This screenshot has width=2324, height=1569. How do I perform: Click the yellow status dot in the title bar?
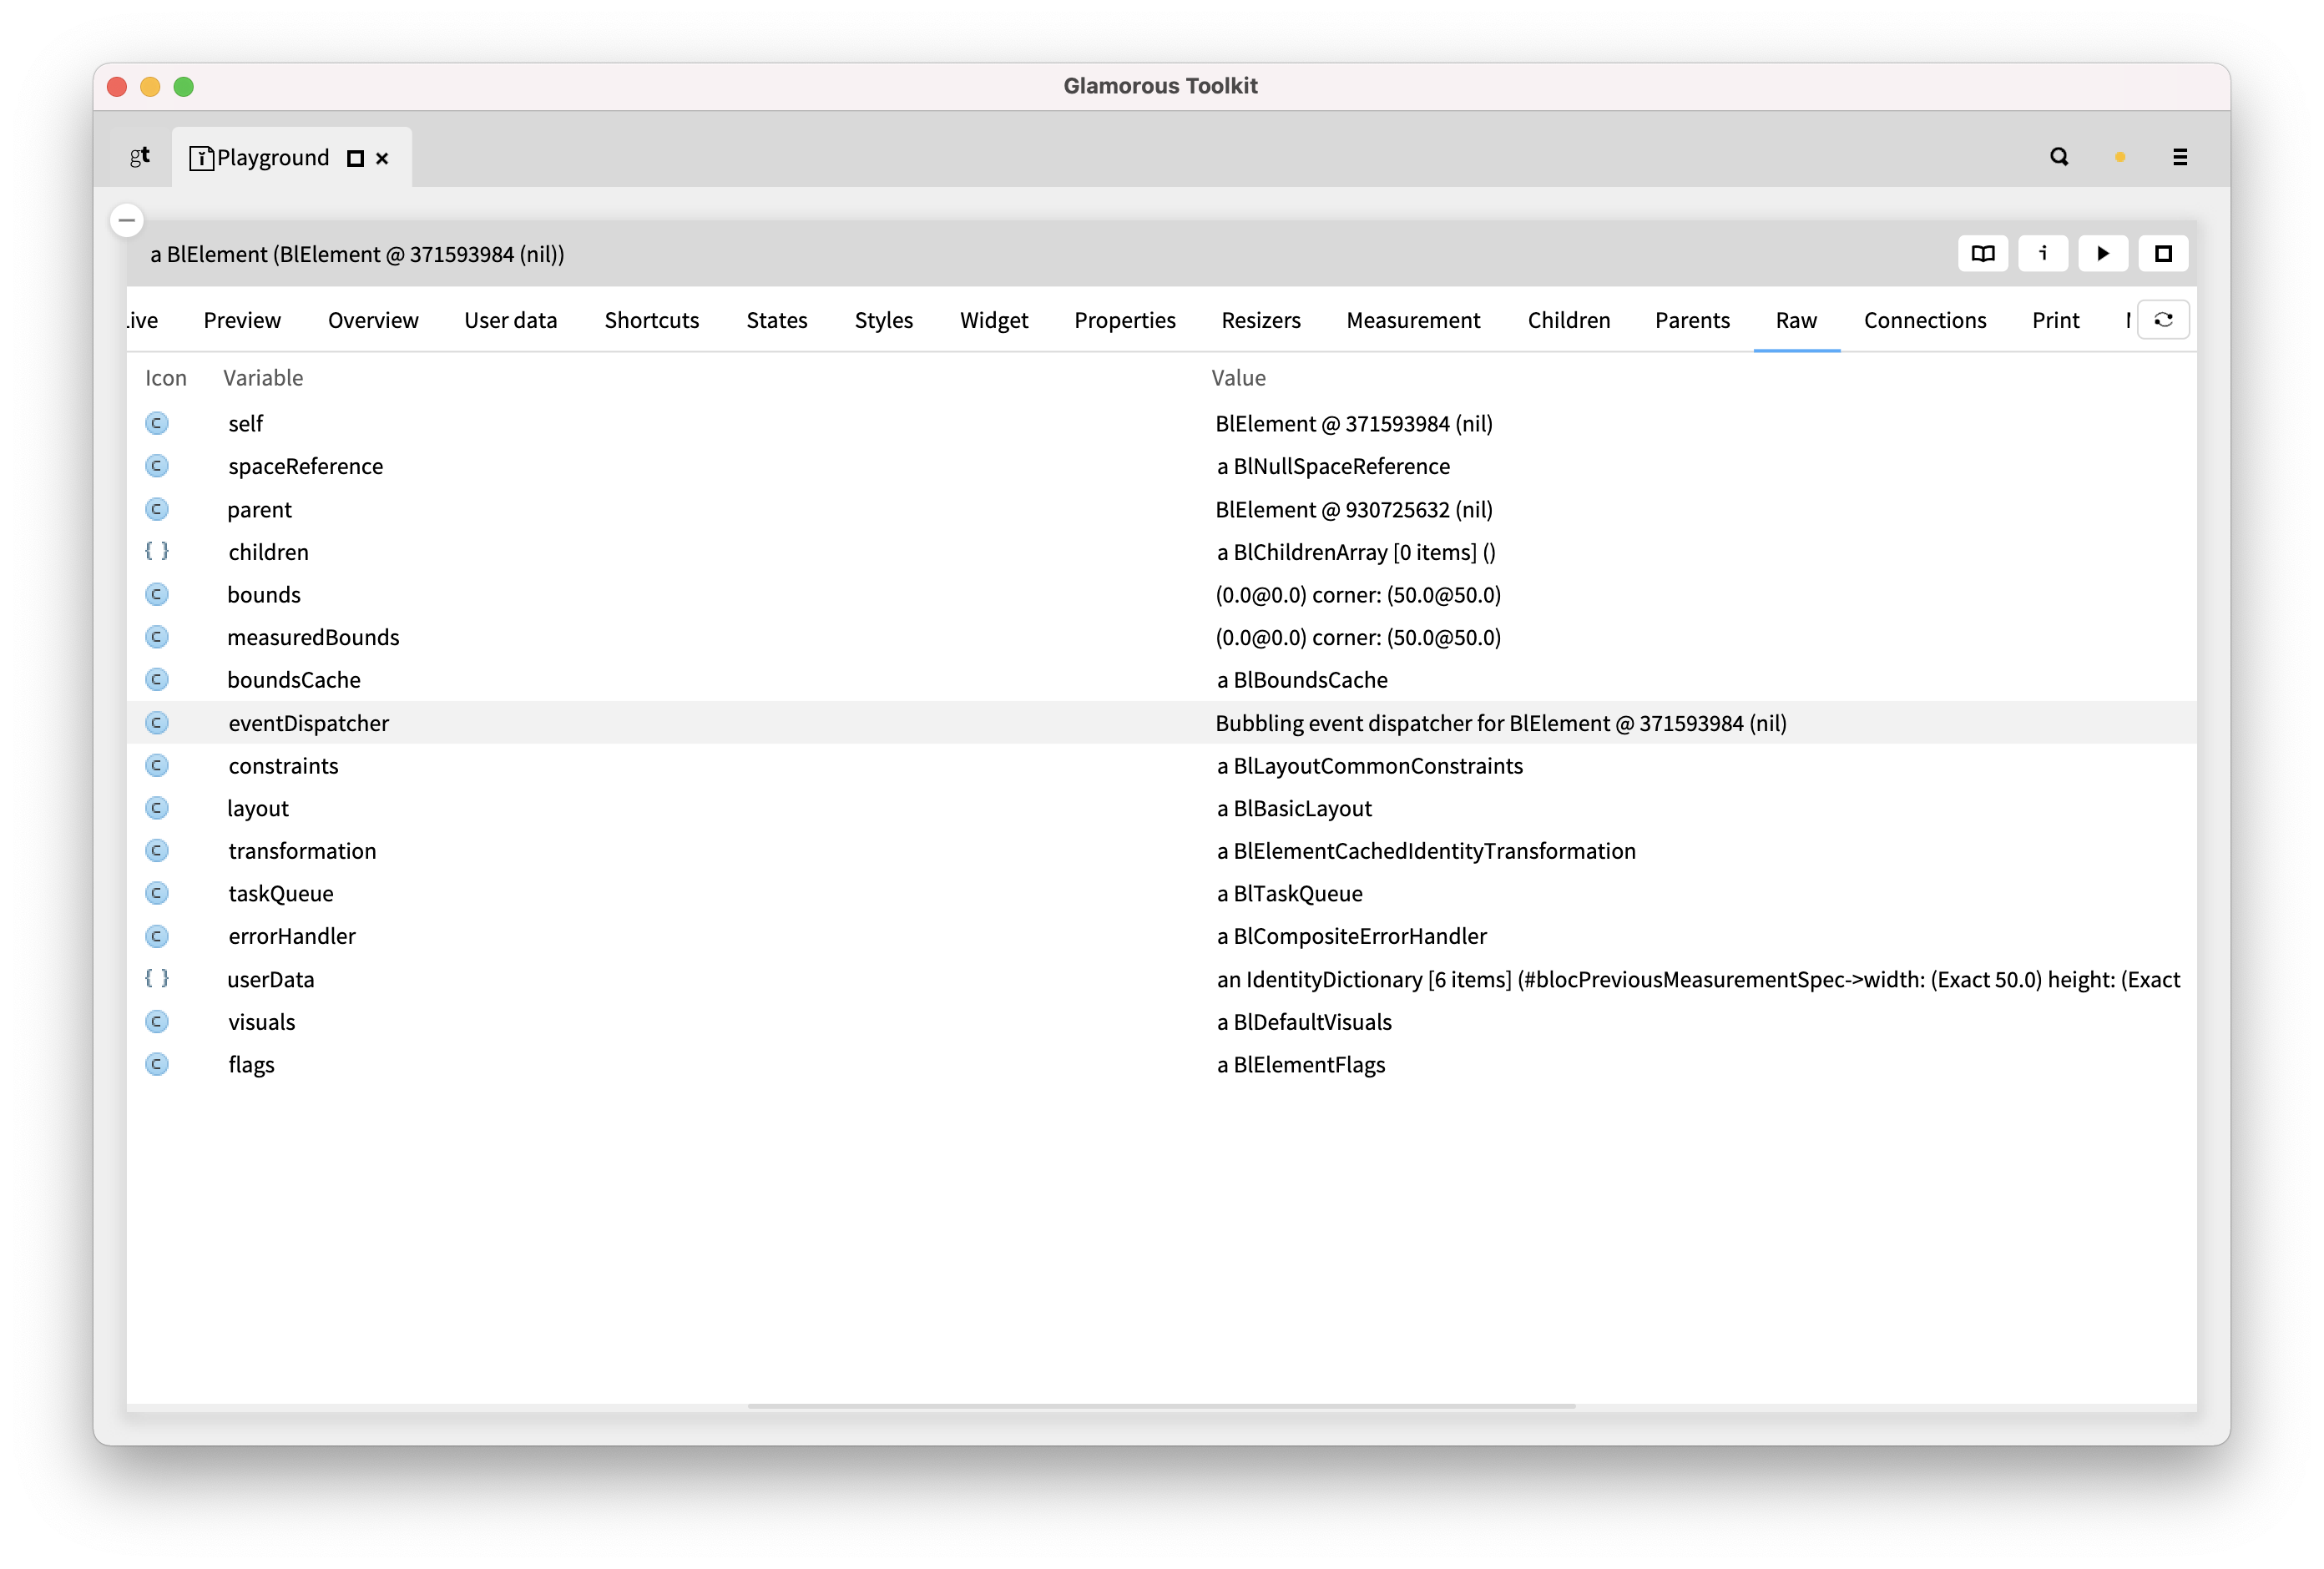(x=2119, y=157)
